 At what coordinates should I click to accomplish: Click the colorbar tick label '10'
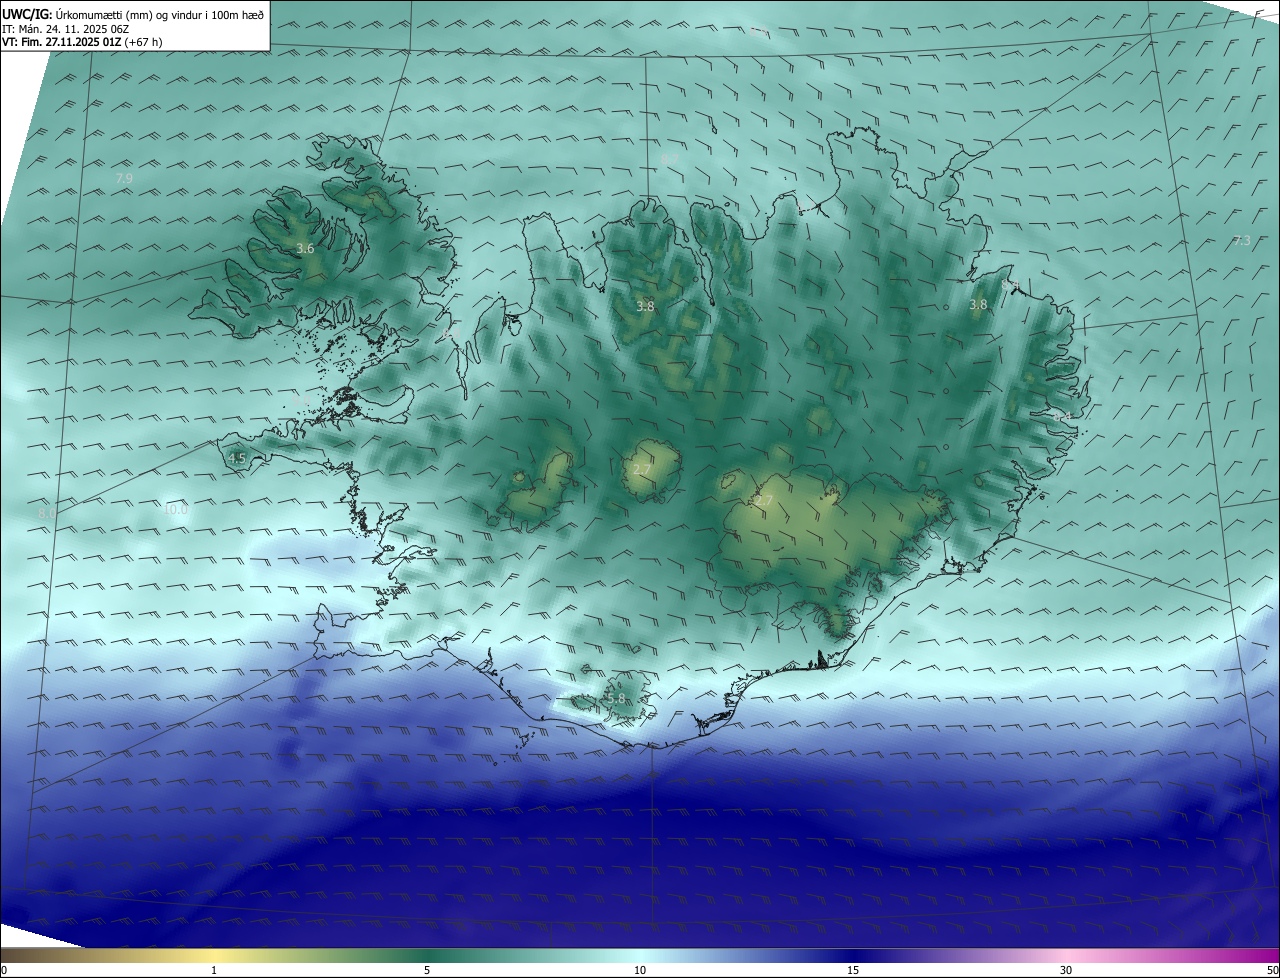[x=640, y=970]
